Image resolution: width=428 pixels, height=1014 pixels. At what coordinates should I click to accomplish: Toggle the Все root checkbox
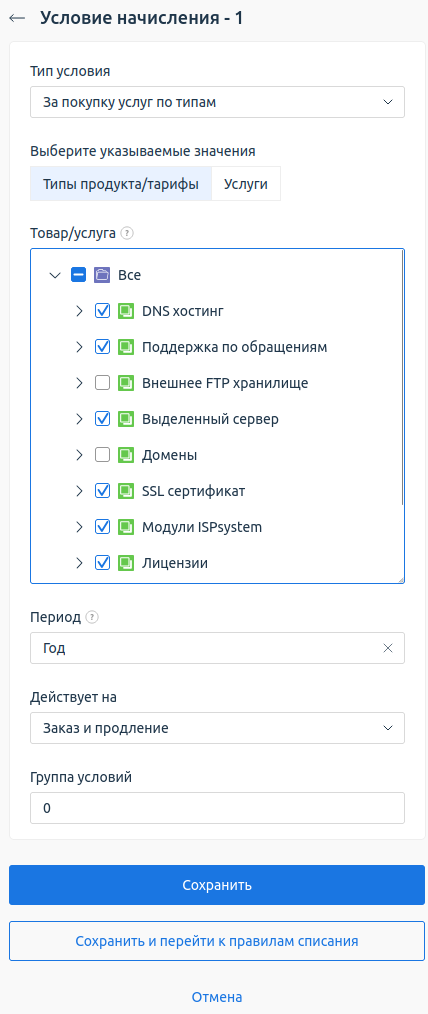(x=78, y=275)
